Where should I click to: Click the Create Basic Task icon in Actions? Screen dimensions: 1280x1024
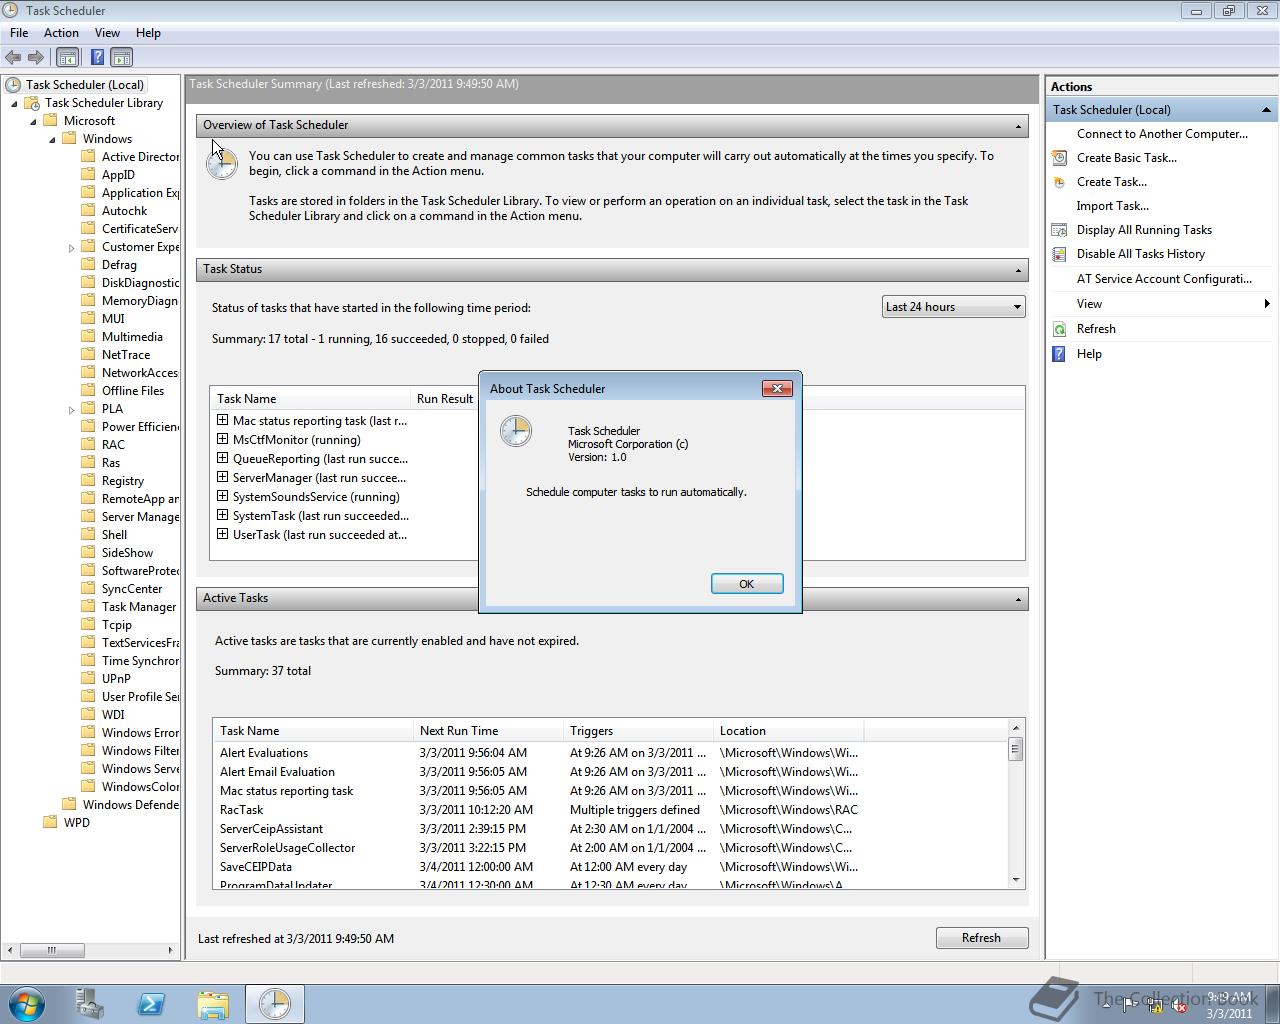[1059, 158]
